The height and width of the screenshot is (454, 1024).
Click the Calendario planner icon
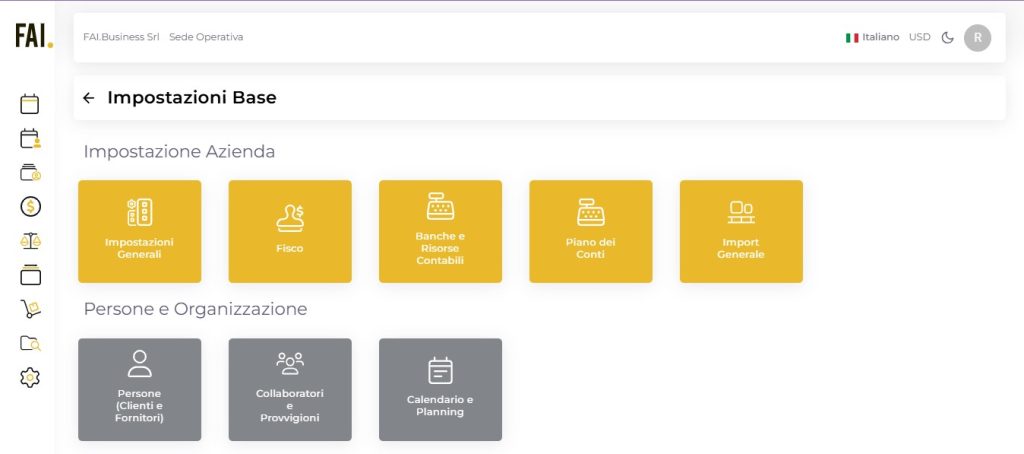[440, 370]
